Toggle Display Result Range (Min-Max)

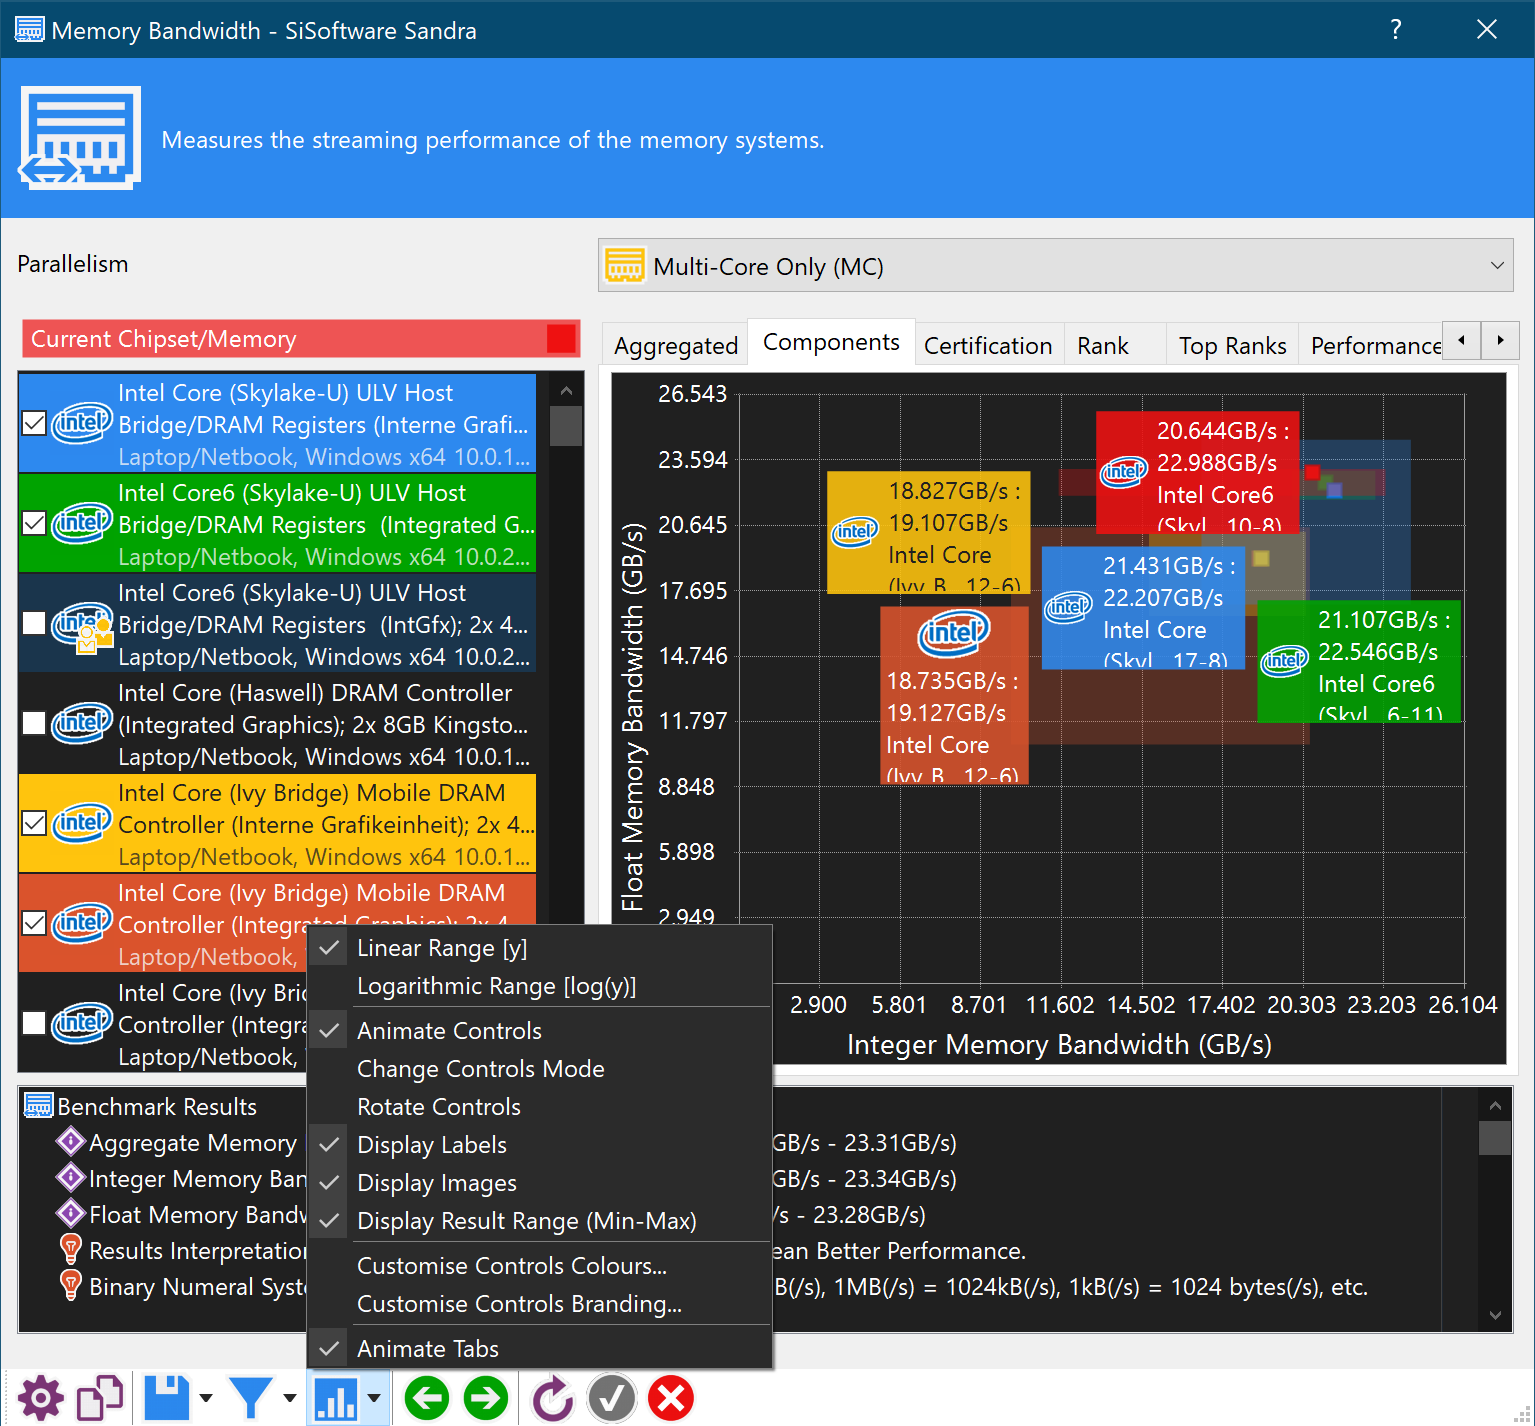click(539, 1220)
